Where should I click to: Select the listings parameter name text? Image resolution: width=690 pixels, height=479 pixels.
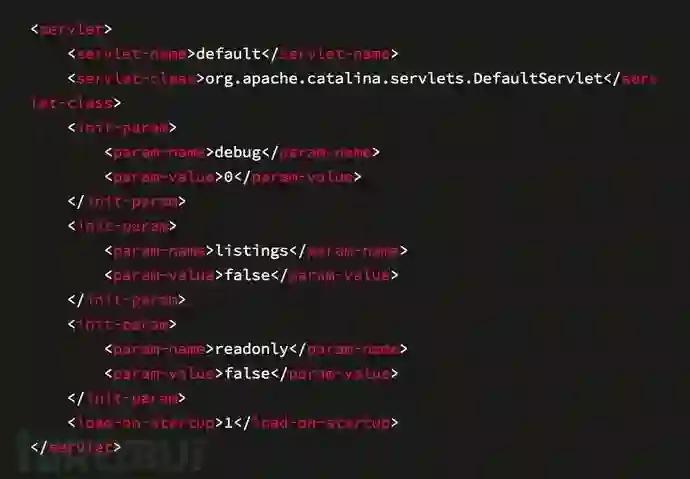(x=252, y=251)
